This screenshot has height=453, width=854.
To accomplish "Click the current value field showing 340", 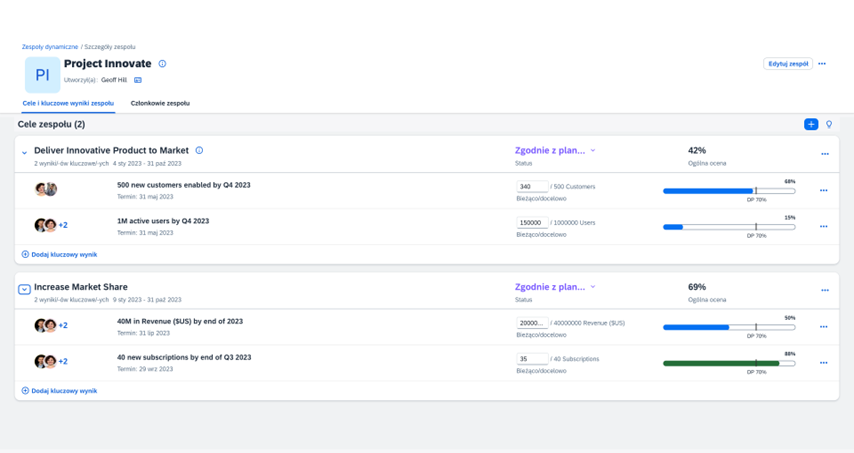I will tap(532, 187).
